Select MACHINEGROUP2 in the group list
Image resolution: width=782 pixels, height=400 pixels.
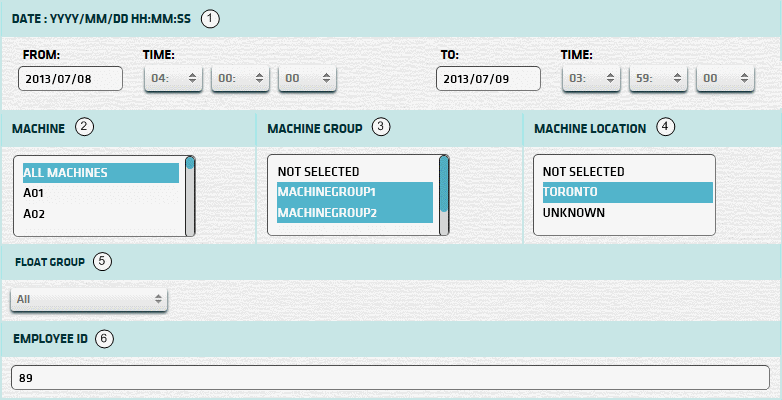[350, 213]
